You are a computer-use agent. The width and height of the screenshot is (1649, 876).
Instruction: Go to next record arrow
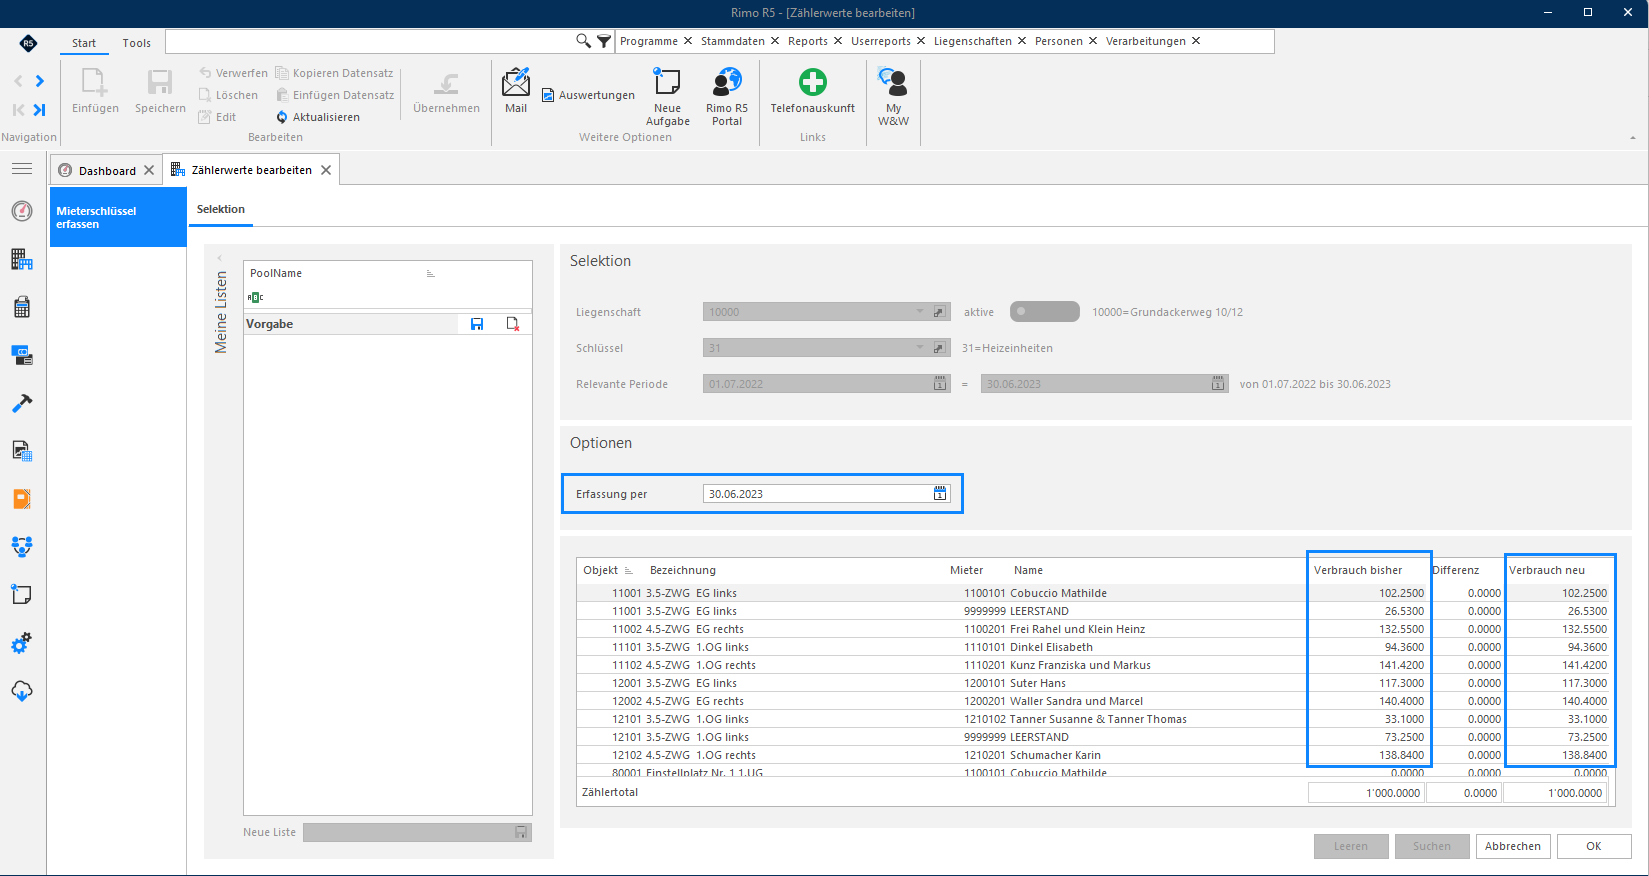point(40,81)
